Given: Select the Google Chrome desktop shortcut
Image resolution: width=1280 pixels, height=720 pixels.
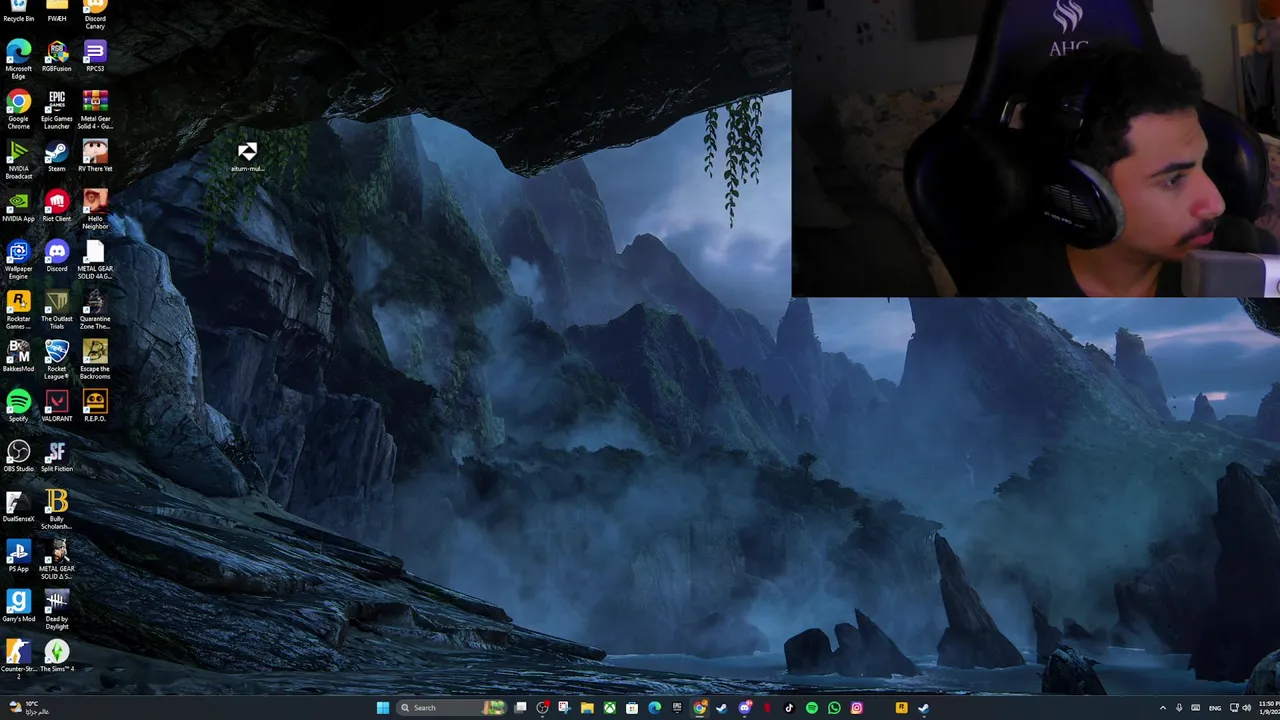Looking at the screenshot, I should [x=18, y=109].
